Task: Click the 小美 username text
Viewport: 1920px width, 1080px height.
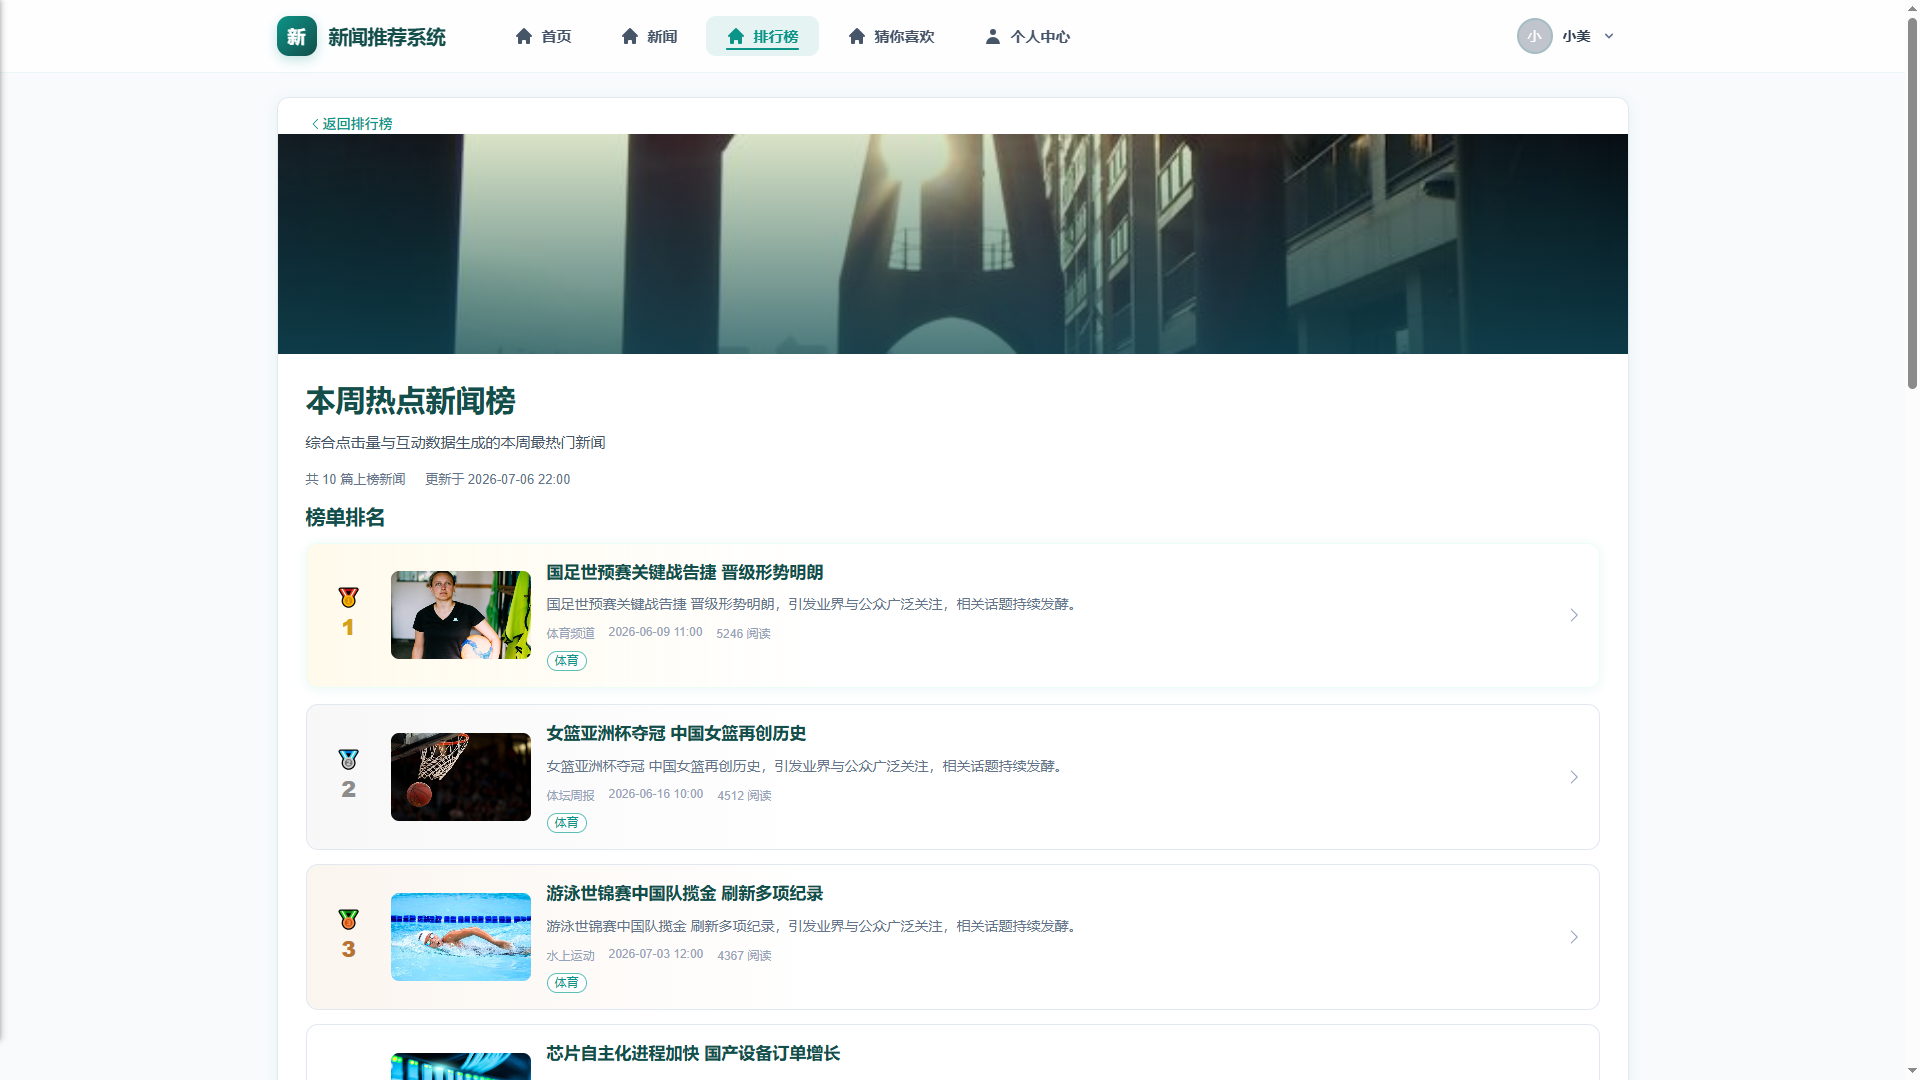Action: (x=1576, y=36)
